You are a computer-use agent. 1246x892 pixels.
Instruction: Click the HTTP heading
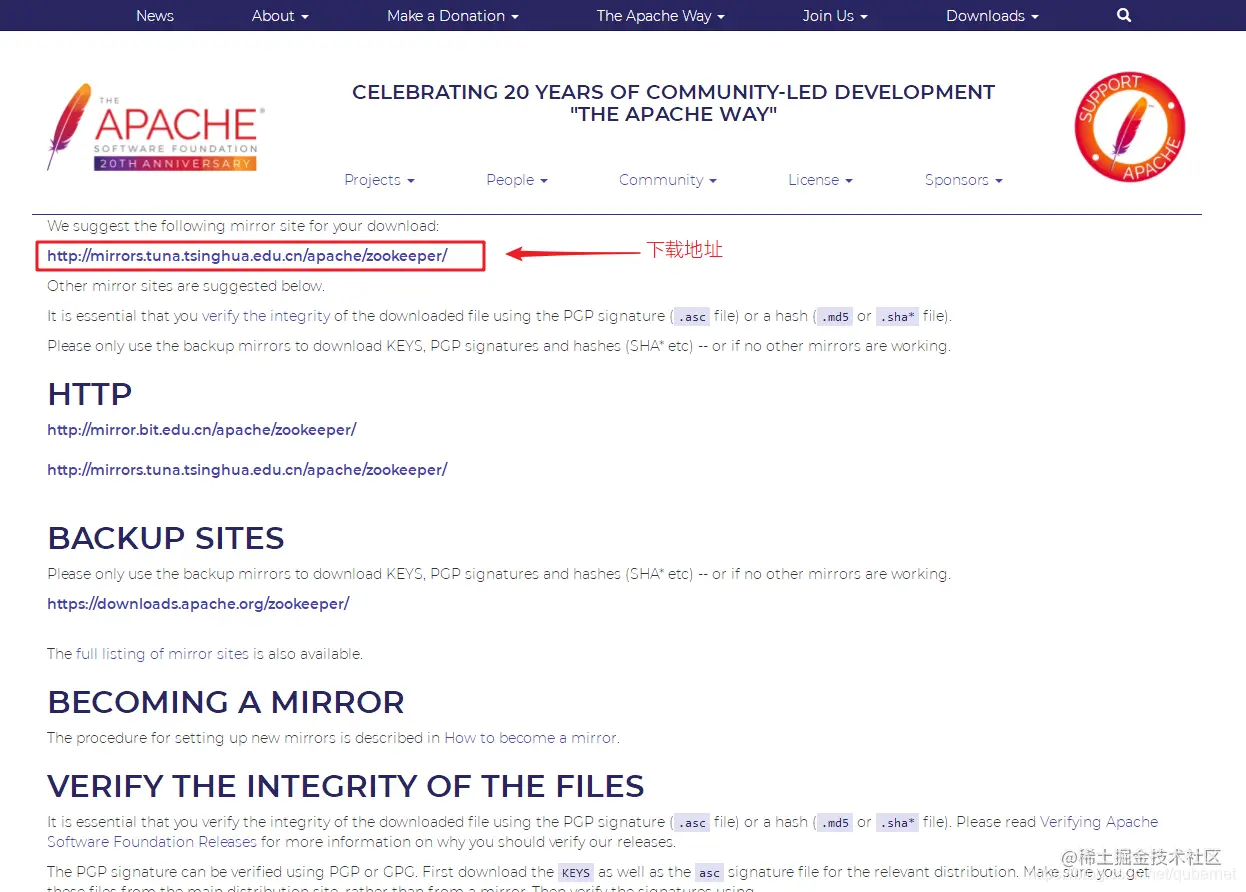click(x=90, y=394)
